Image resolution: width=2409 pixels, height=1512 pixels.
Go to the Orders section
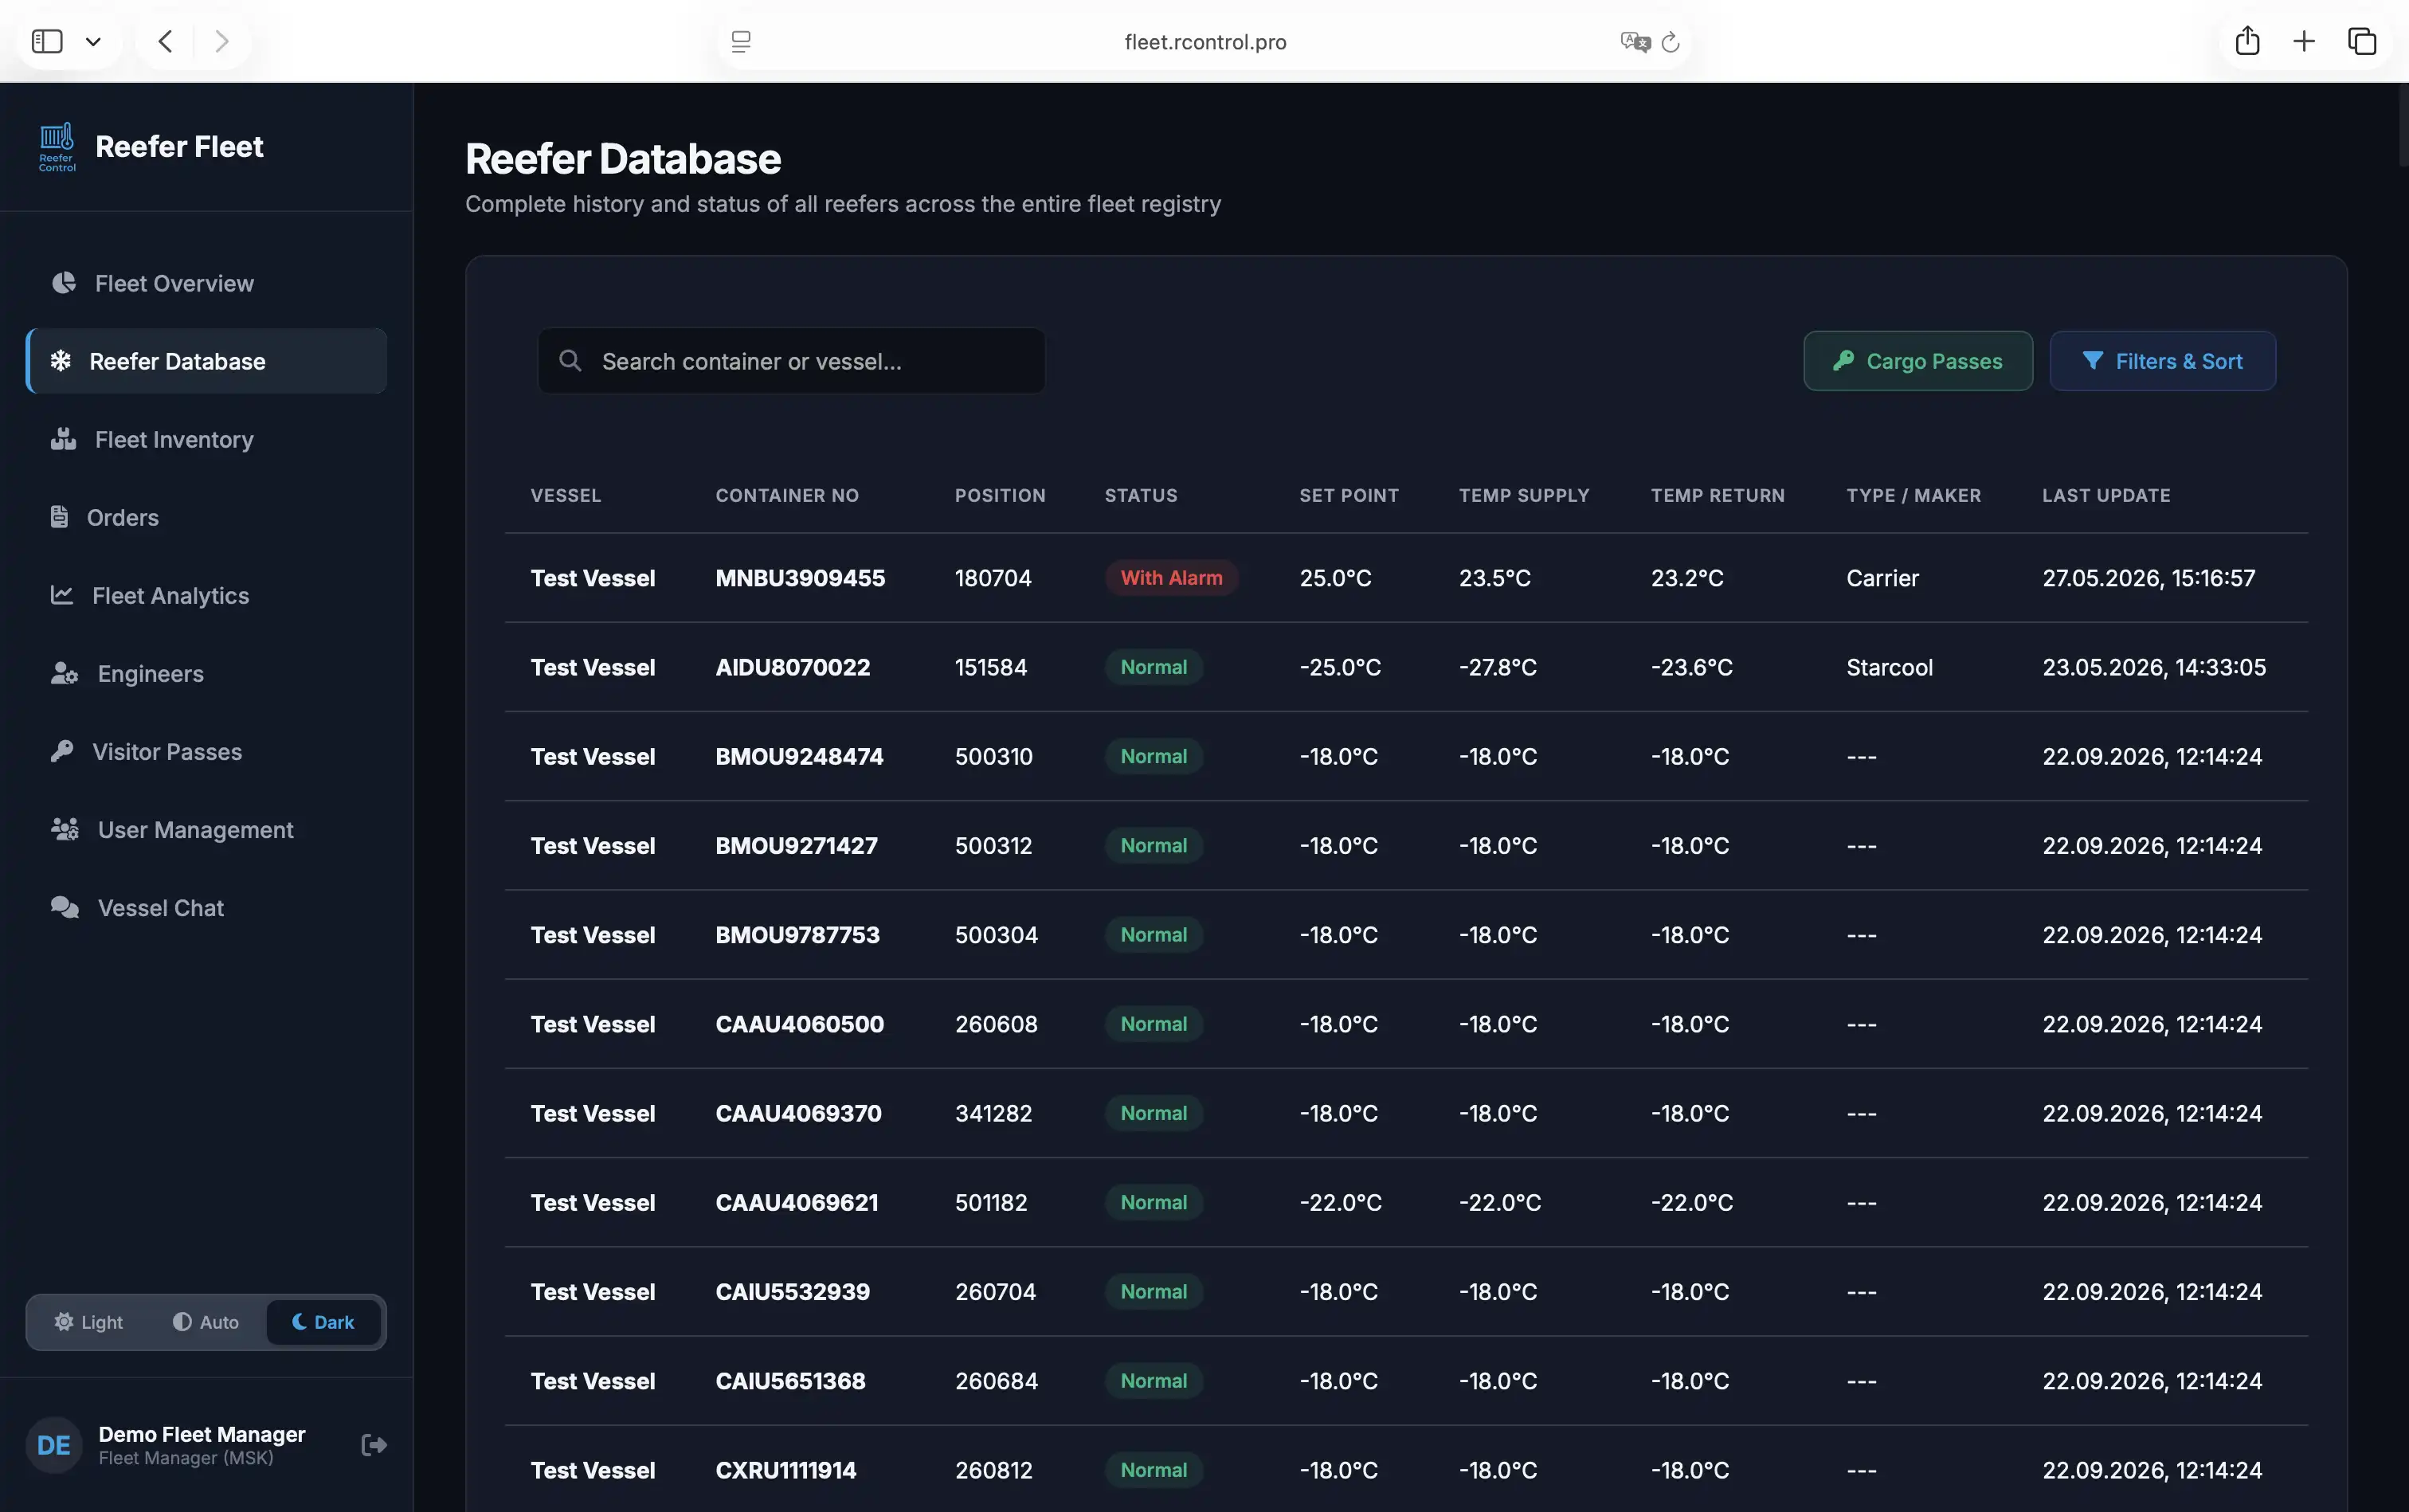pyautogui.click(x=206, y=517)
